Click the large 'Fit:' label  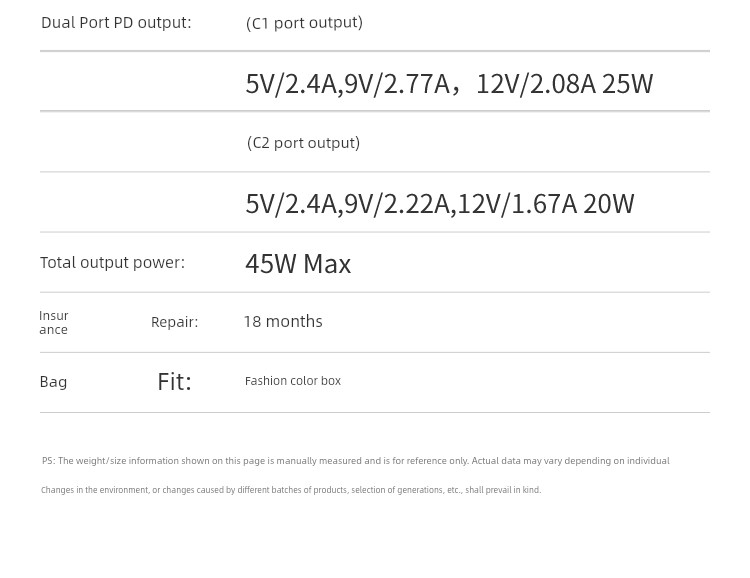click(x=175, y=382)
